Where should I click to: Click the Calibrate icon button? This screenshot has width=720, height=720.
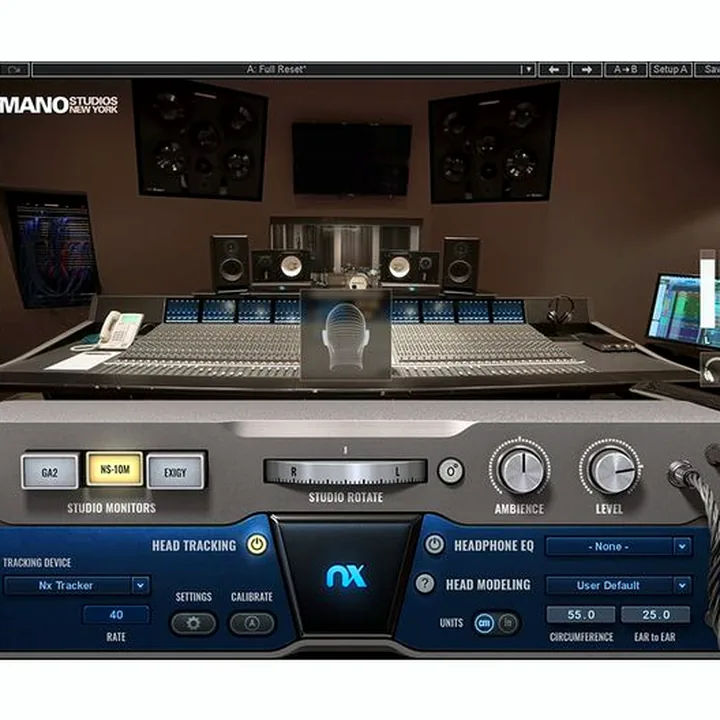(252, 623)
